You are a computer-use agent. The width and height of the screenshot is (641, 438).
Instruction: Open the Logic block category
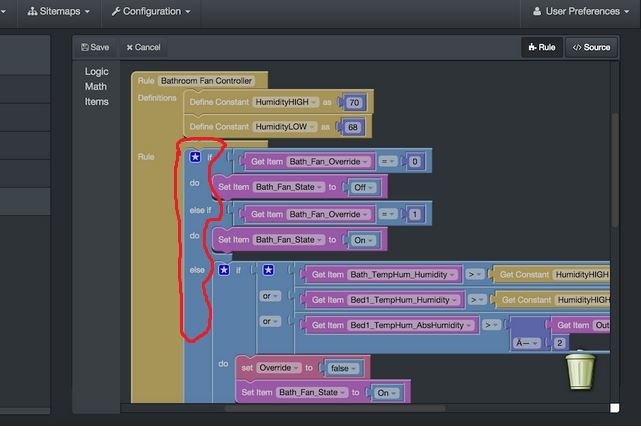click(96, 72)
